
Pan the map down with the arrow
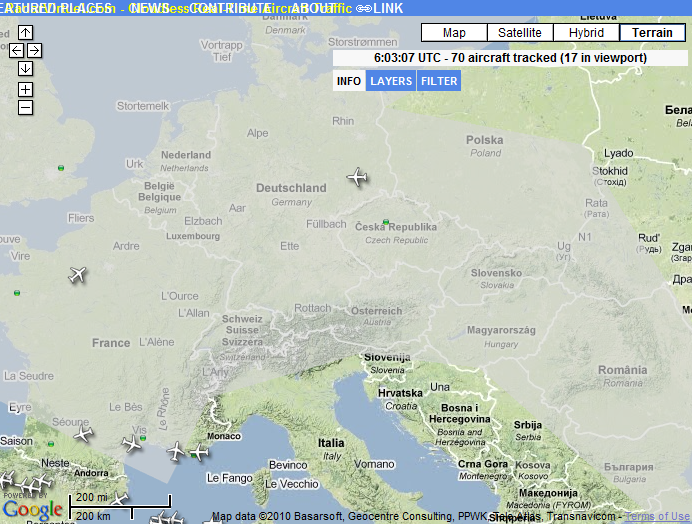[x=25, y=68]
